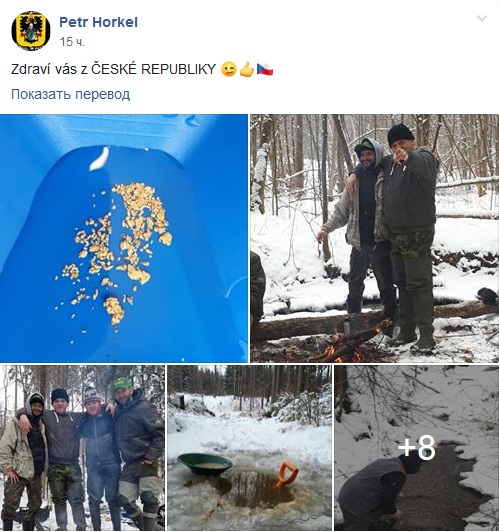499x532 pixels.
Task: Click Показать перевод translation link
Action: tap(71, 94)
